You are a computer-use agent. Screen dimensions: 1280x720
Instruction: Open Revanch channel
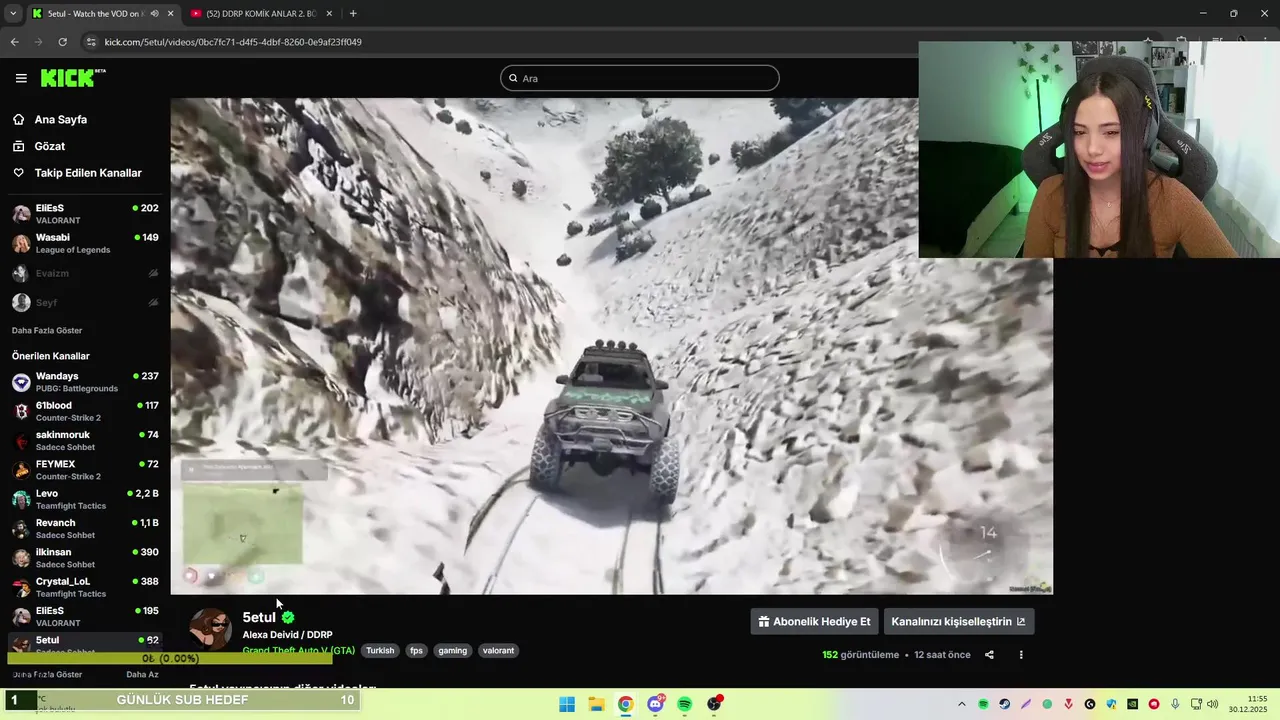pos(85,528)
